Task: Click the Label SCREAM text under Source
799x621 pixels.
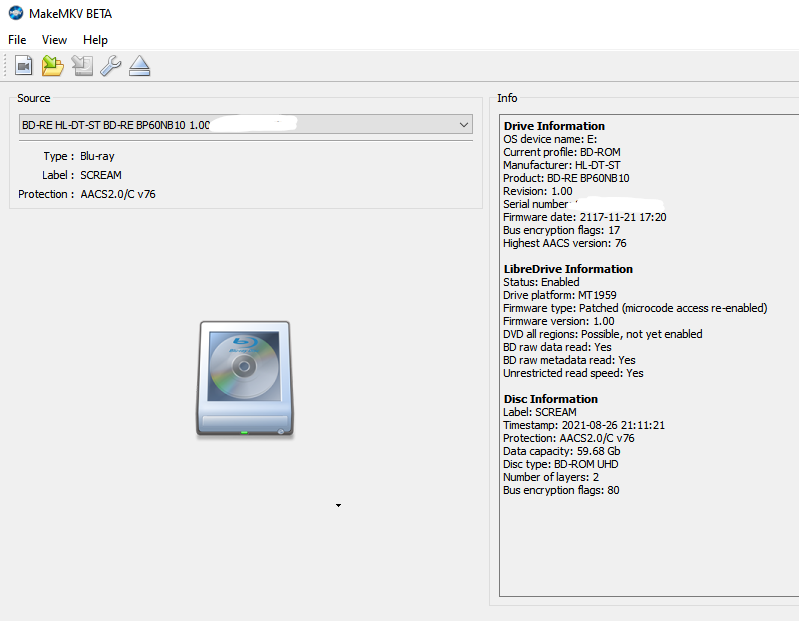Action: pos(101,175)
